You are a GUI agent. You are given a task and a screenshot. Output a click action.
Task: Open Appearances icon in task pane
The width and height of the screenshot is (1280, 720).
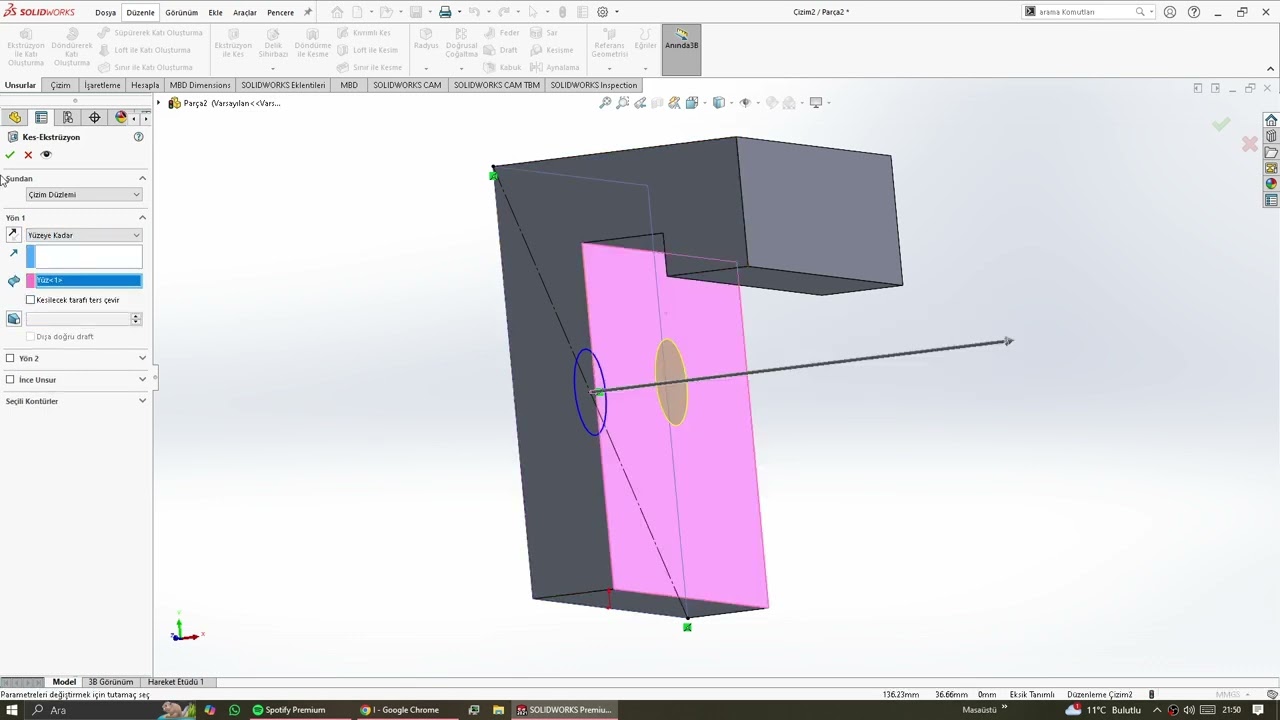(1271, 184)
